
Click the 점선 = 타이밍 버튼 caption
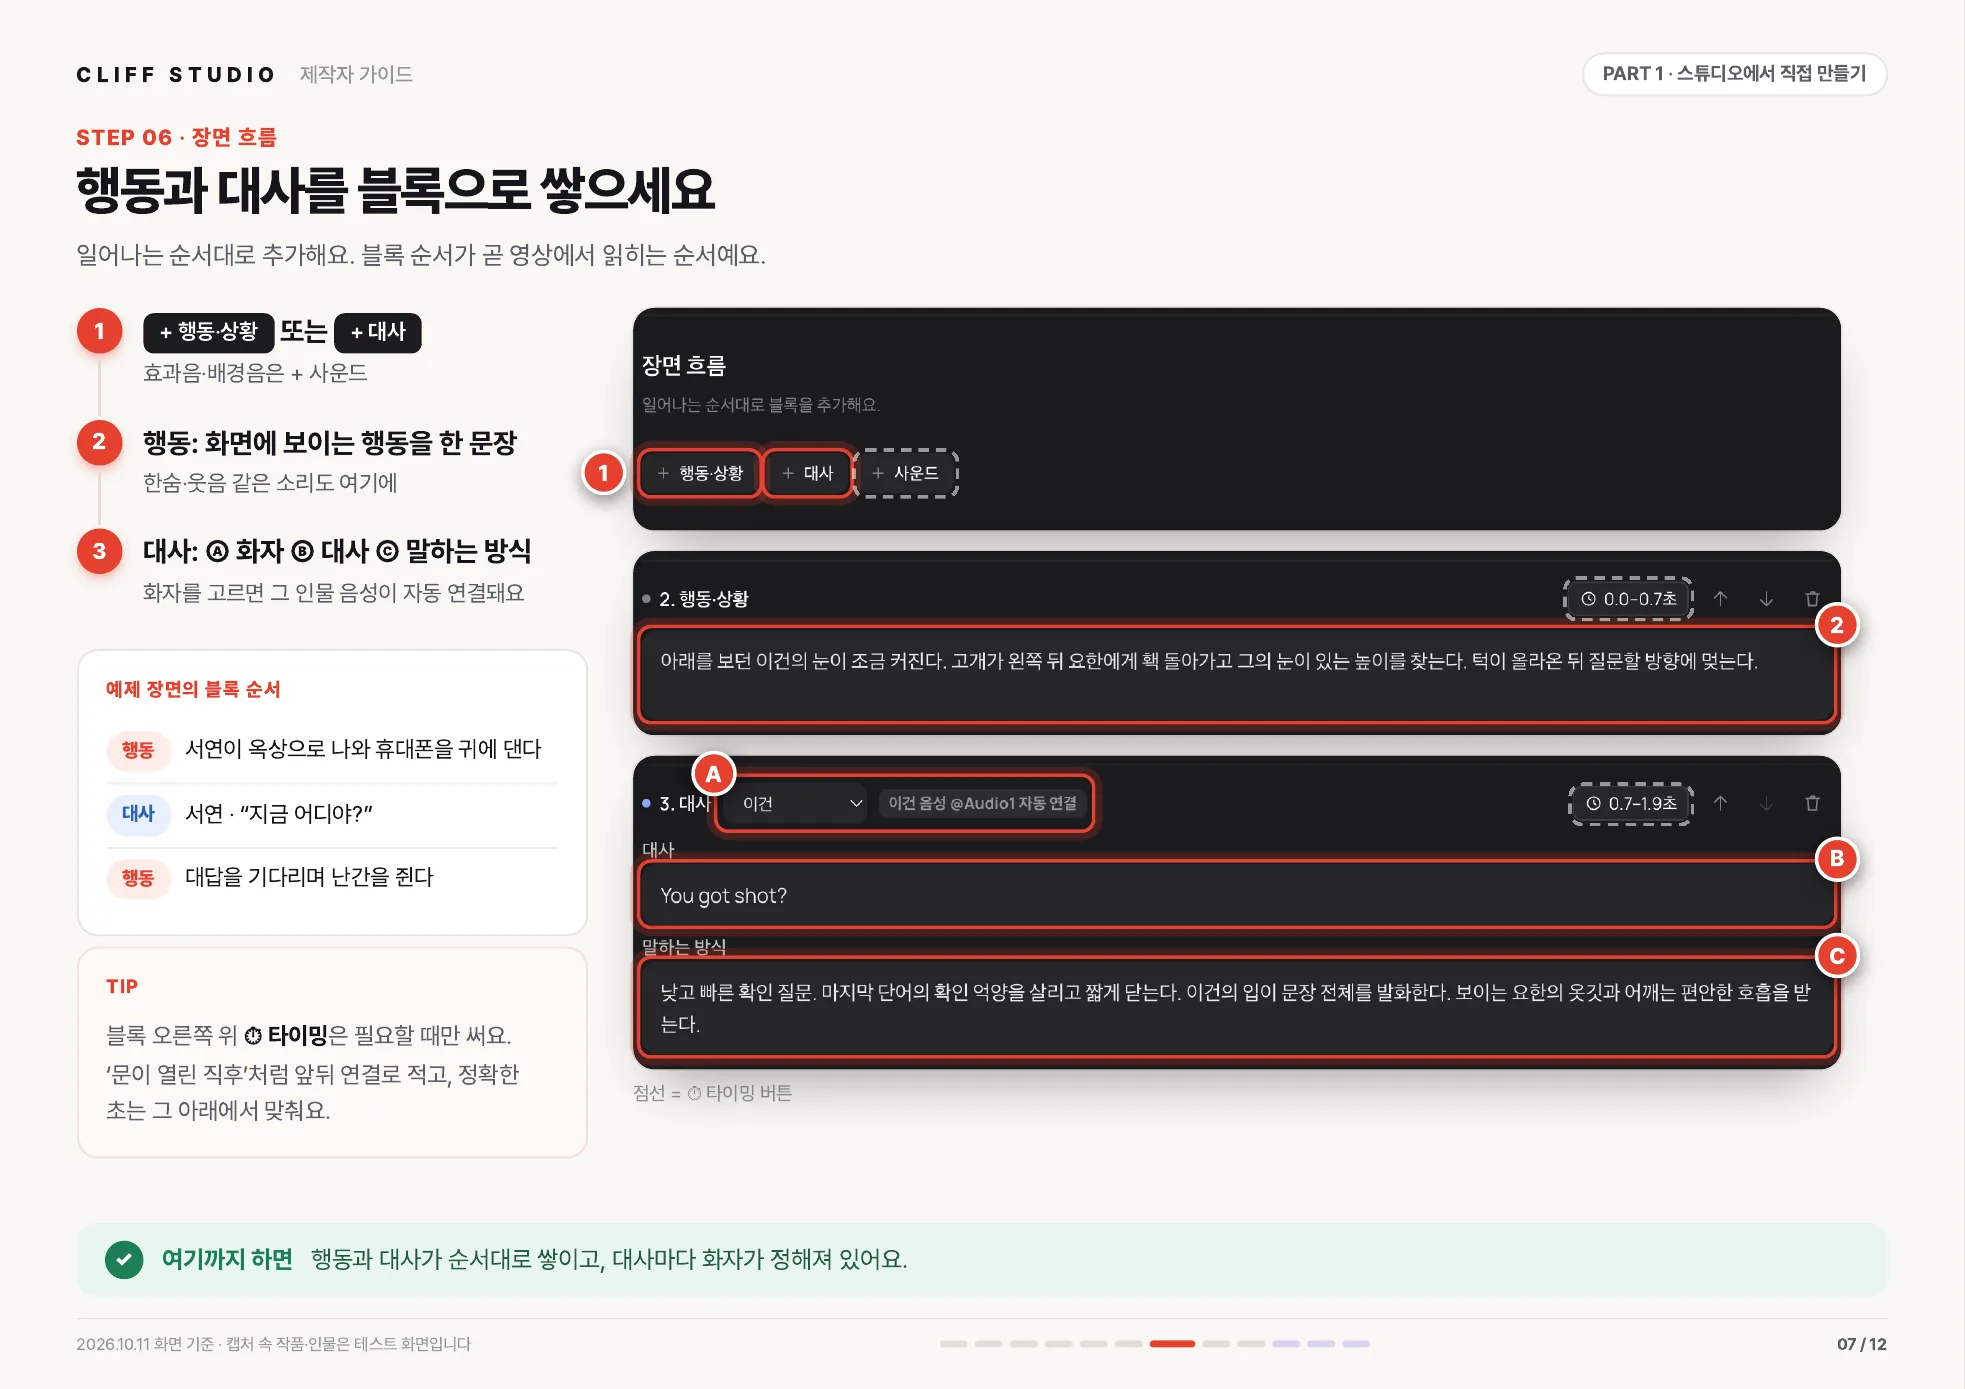point(712,1093)
